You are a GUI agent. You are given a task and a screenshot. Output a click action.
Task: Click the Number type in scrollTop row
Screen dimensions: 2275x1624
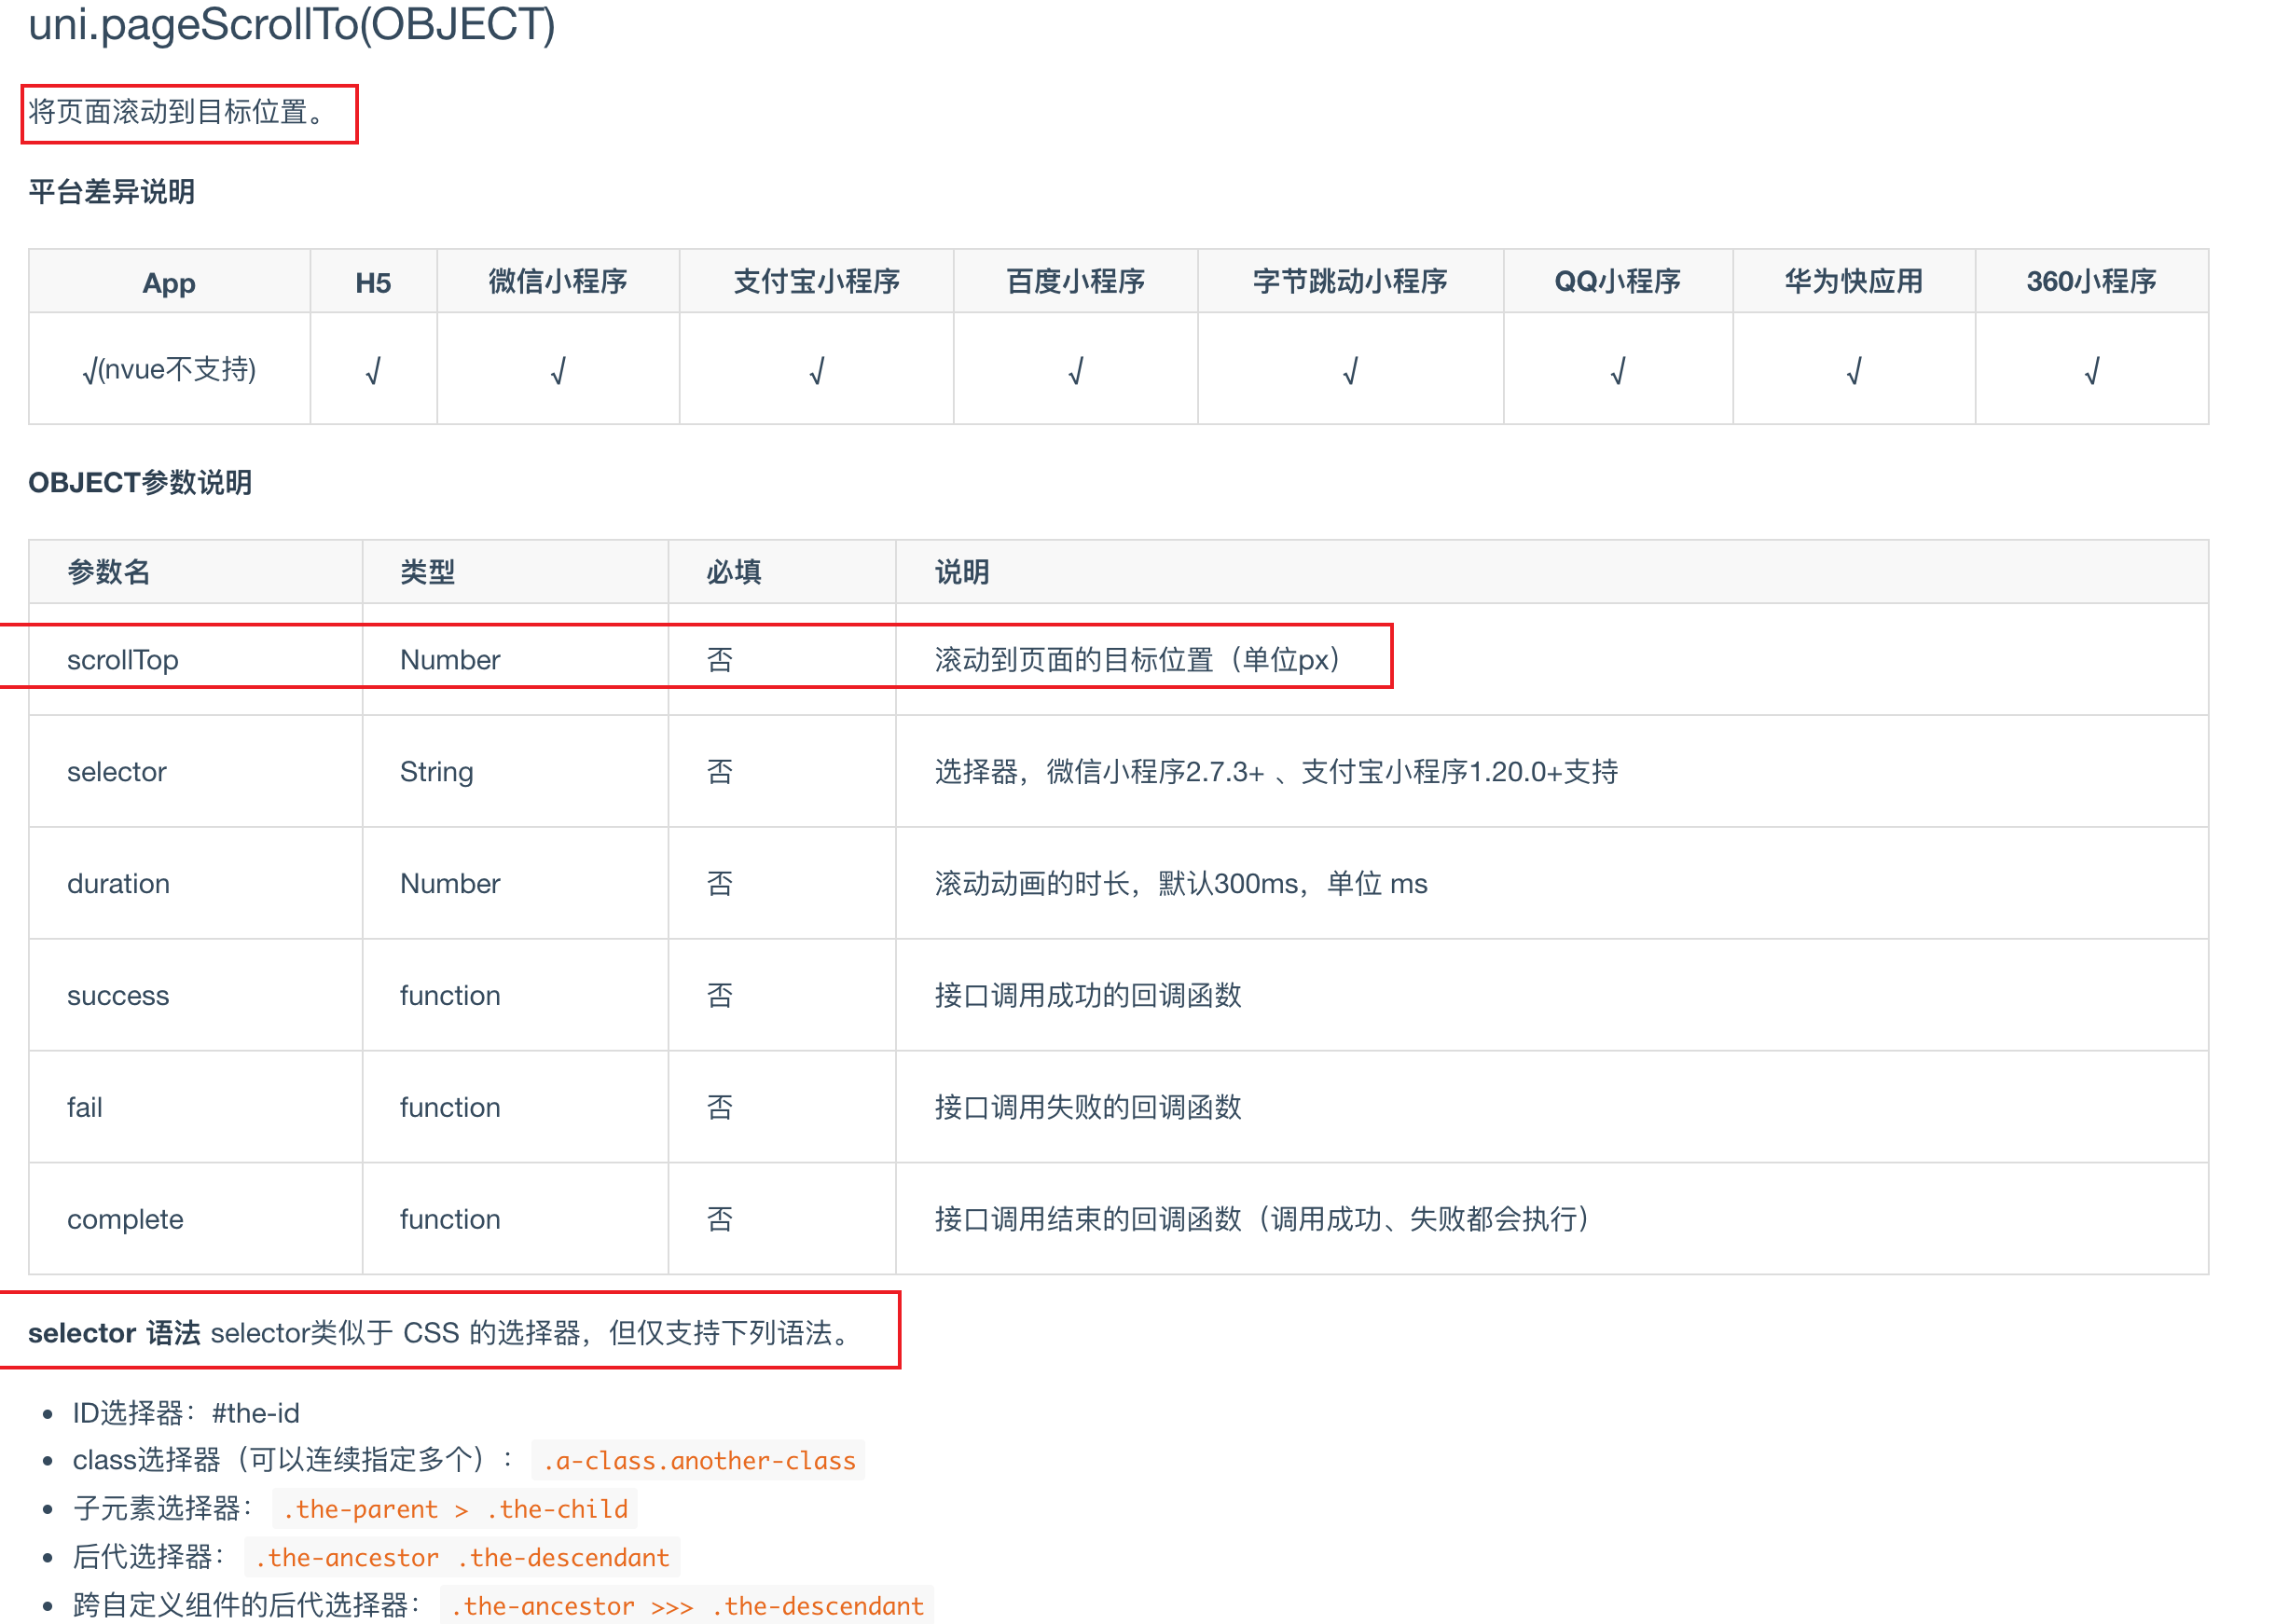(x=450, y=660)
